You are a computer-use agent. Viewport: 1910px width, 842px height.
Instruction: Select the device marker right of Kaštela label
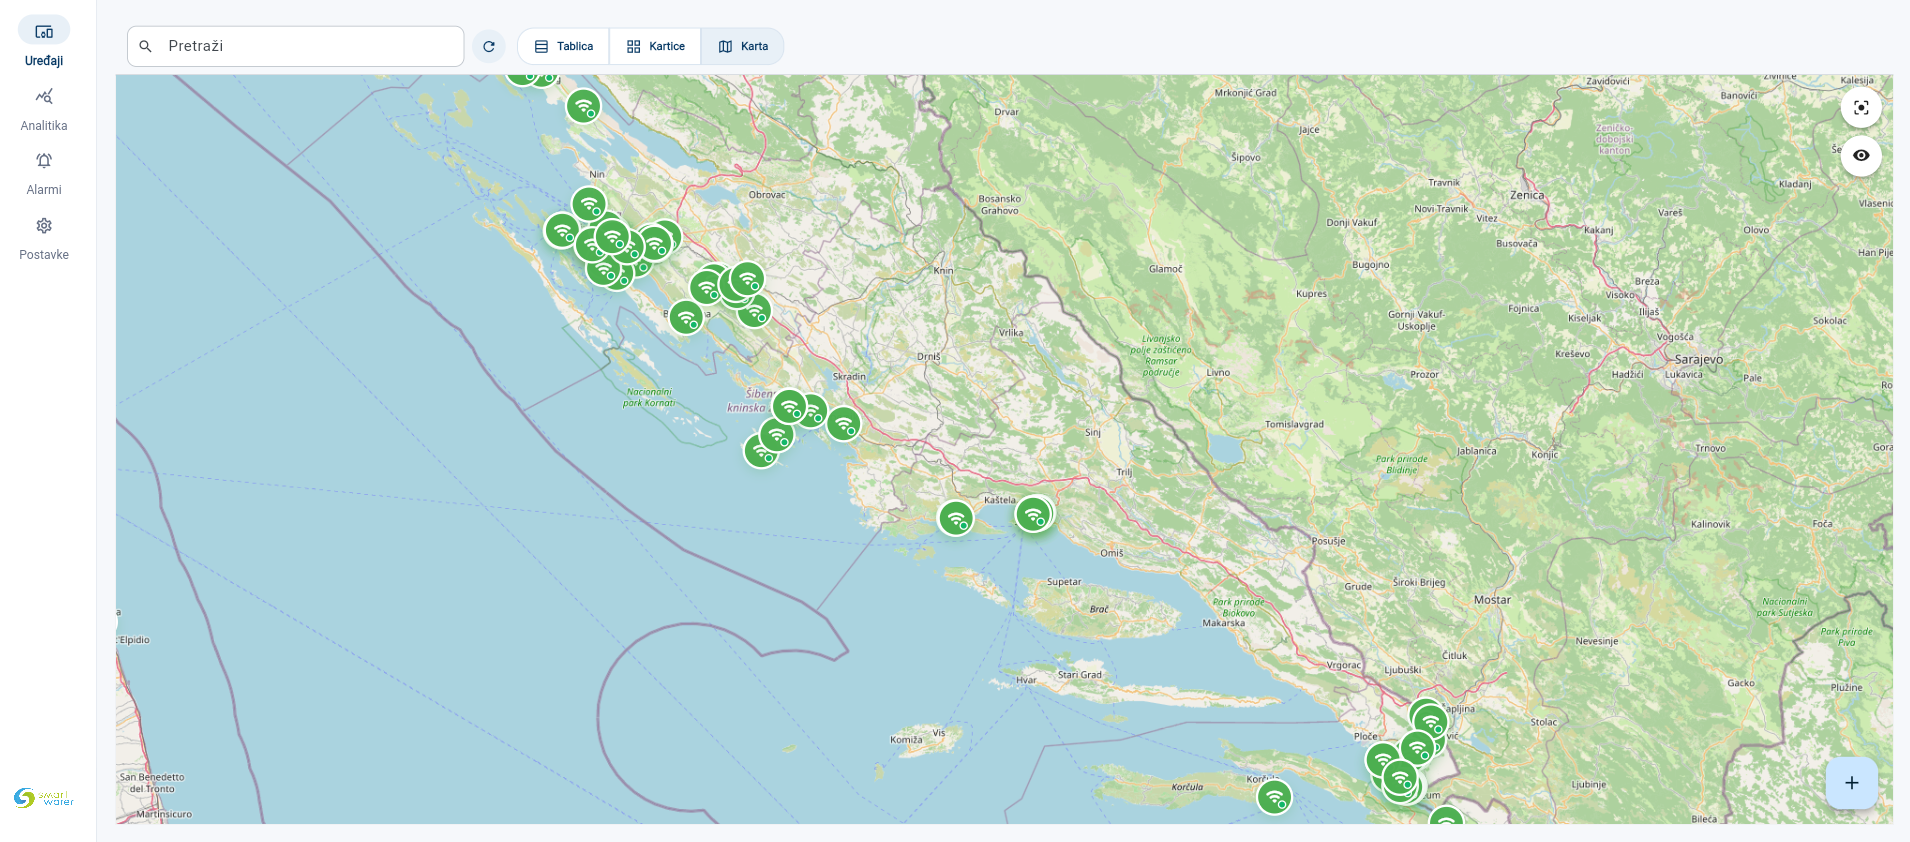click(1034, 515)
